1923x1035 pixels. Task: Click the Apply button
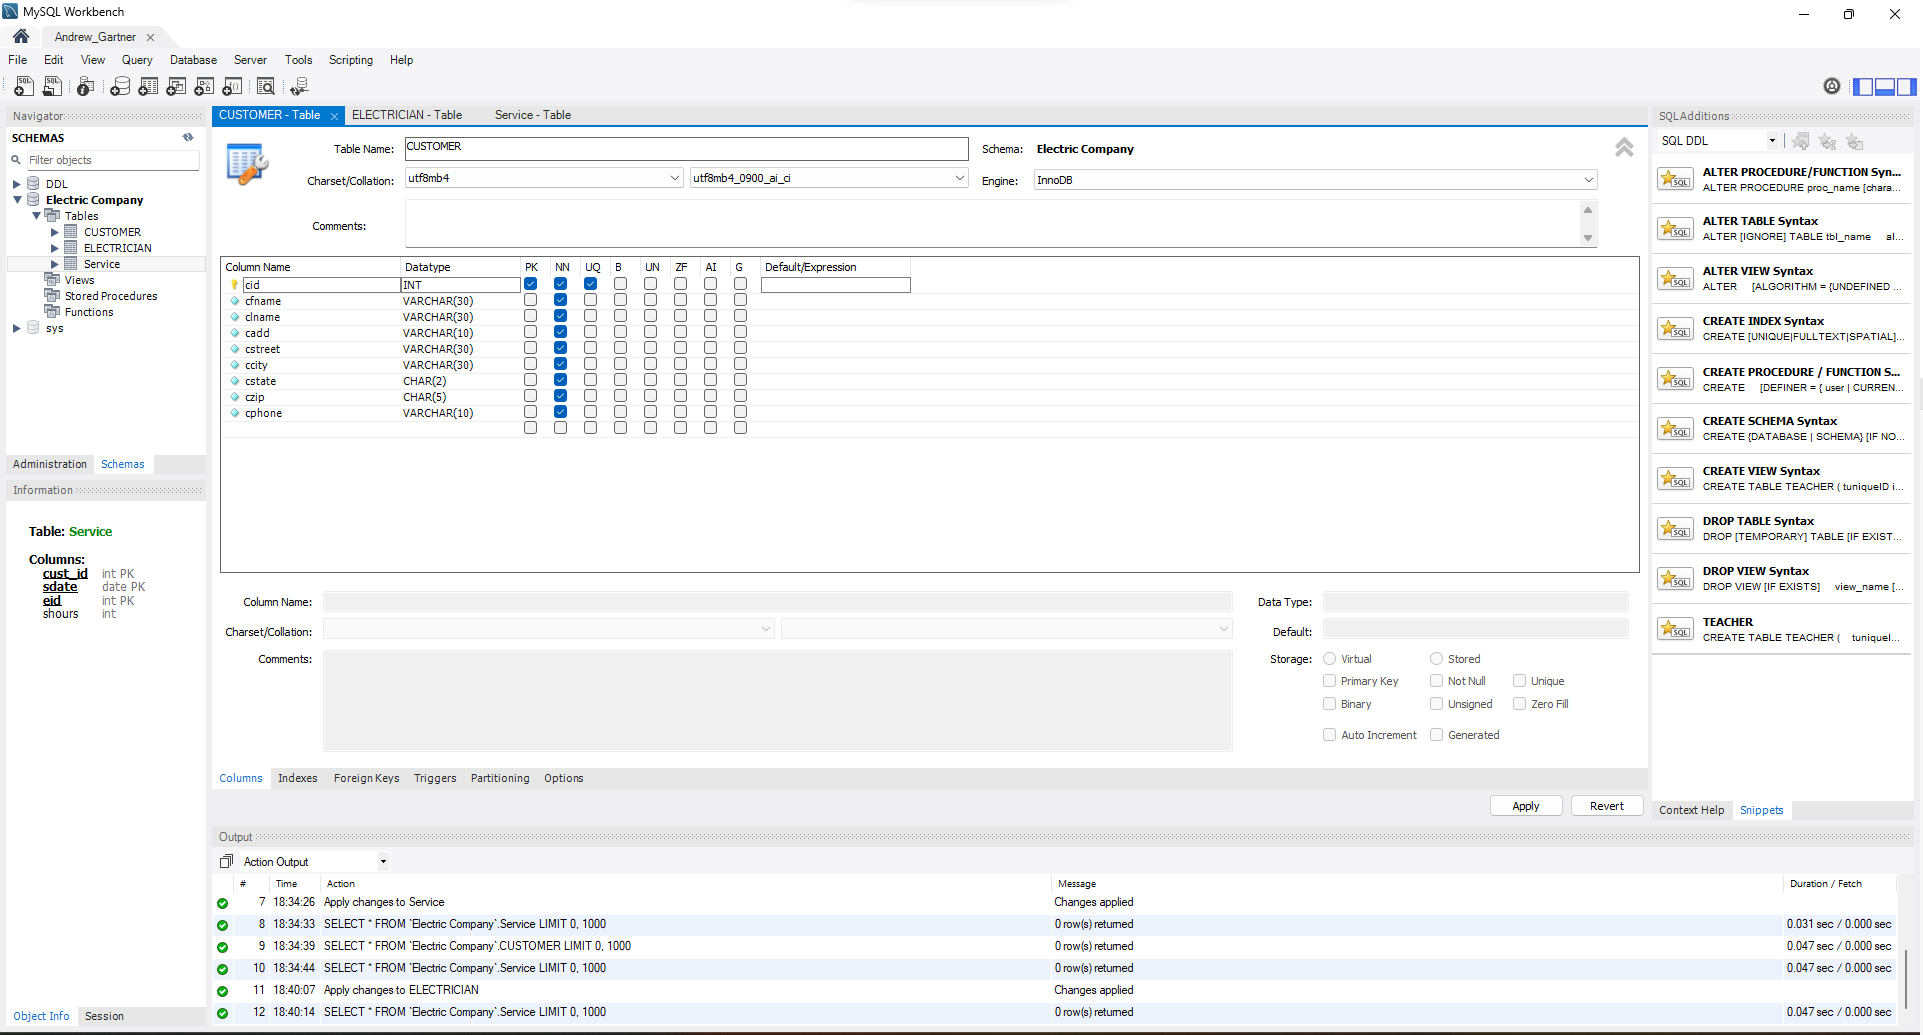pos(1526,806)
